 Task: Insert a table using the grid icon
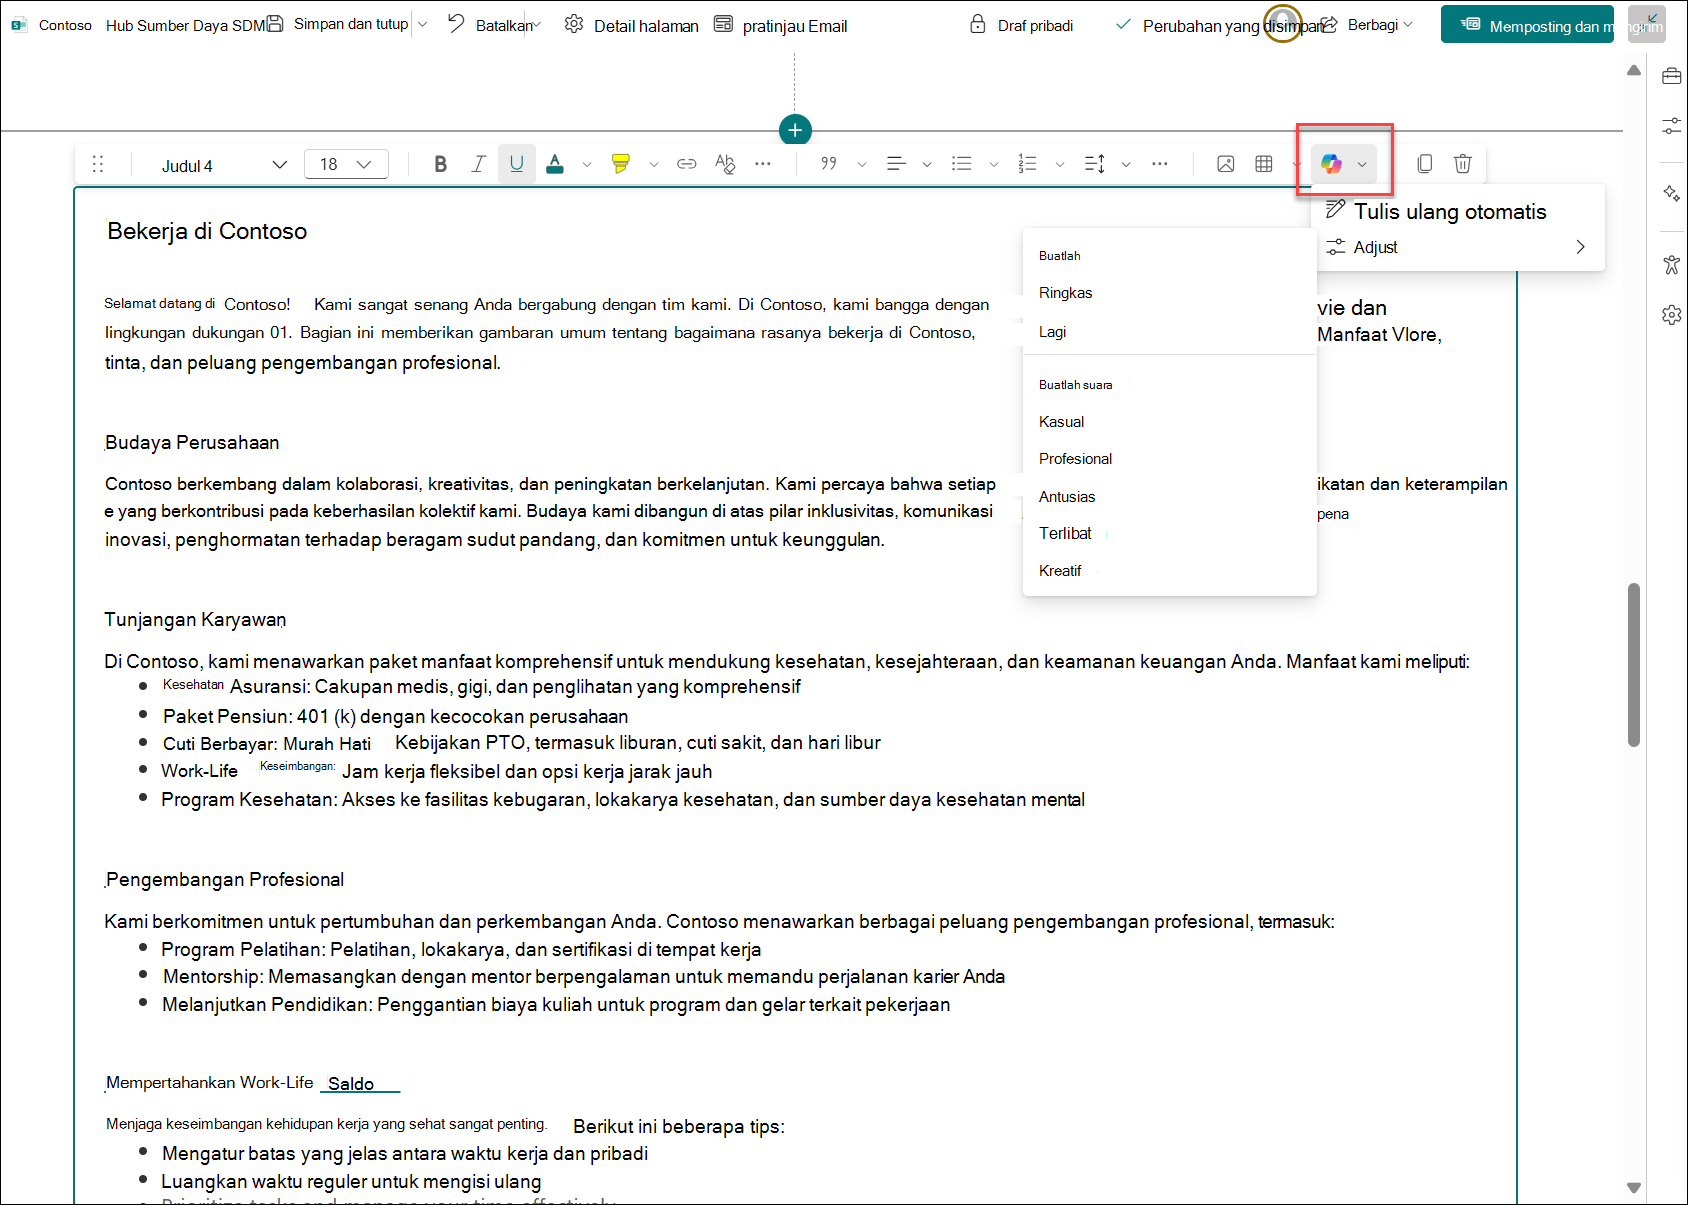coord(1264,164)
